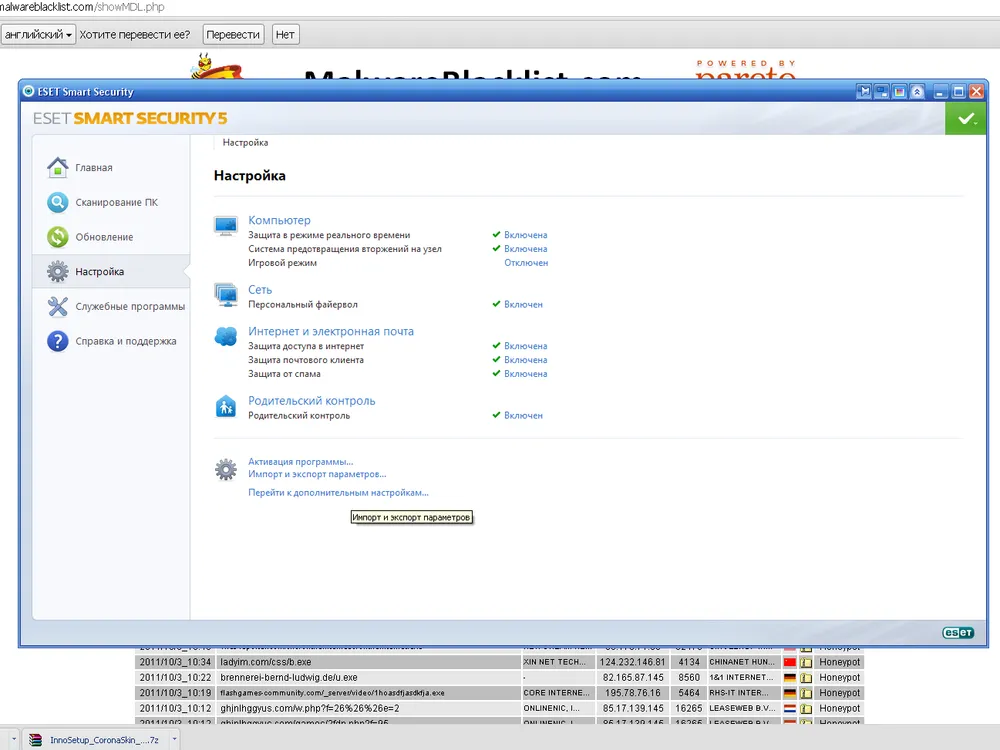Click the Активация программы link

click(300, 462)
